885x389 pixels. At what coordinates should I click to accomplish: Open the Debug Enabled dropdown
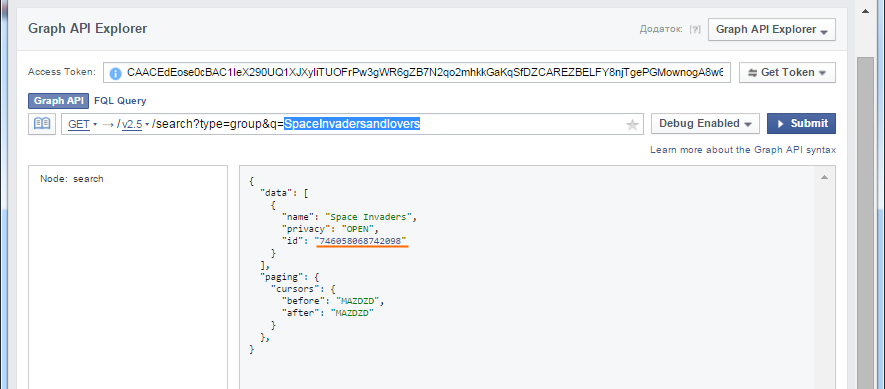click(705, 124)
